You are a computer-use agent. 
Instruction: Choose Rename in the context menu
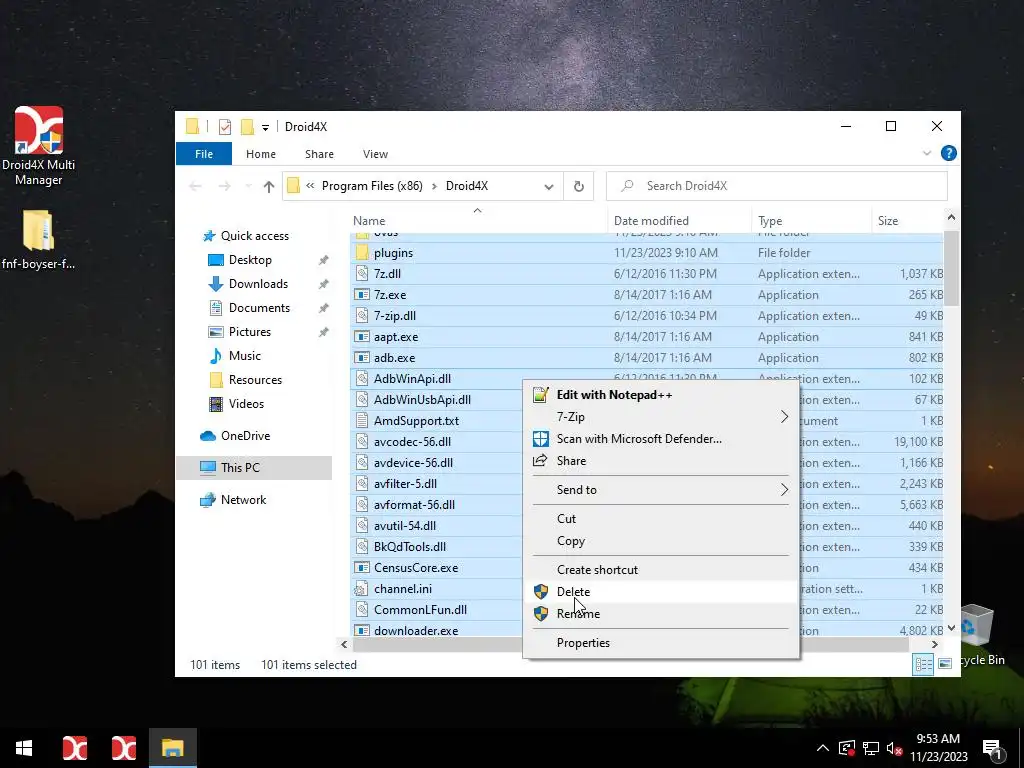click(x=661, y=614)
